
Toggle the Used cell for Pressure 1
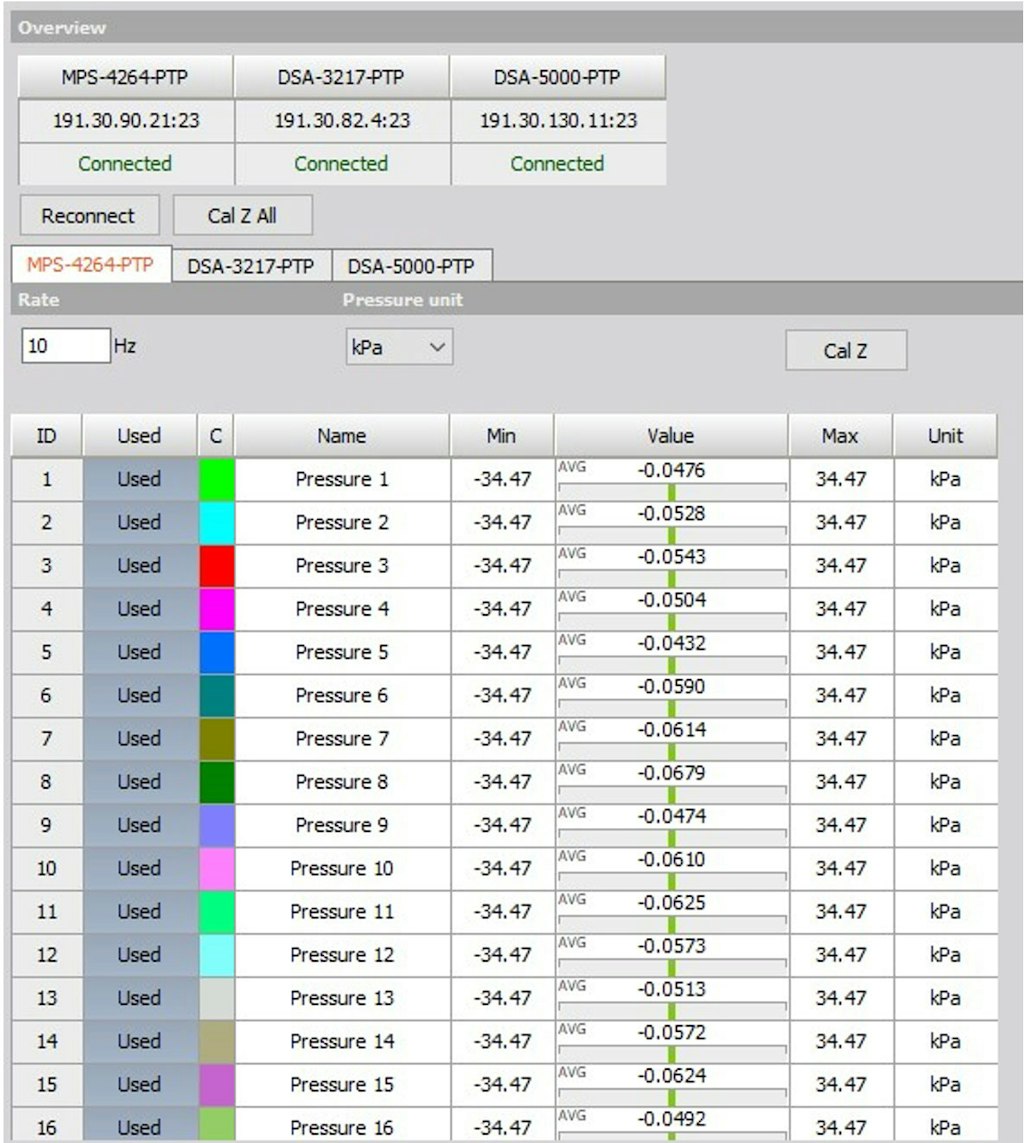click(139, 480)
